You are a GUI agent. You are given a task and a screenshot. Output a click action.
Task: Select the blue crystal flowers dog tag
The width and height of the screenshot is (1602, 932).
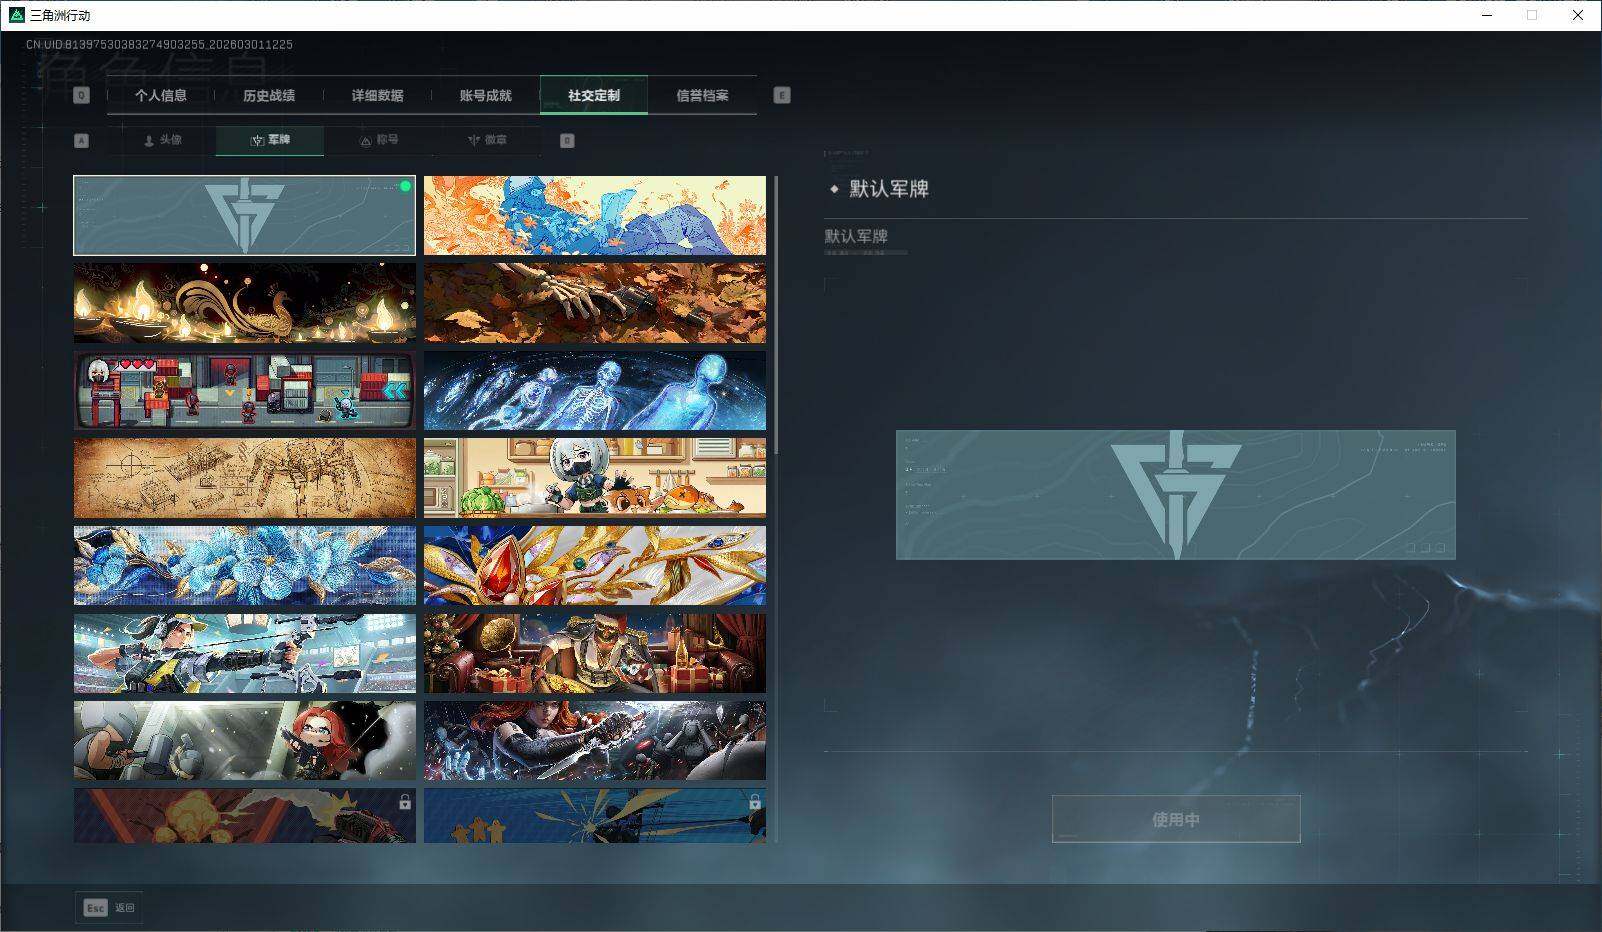[x=245, y=566]
